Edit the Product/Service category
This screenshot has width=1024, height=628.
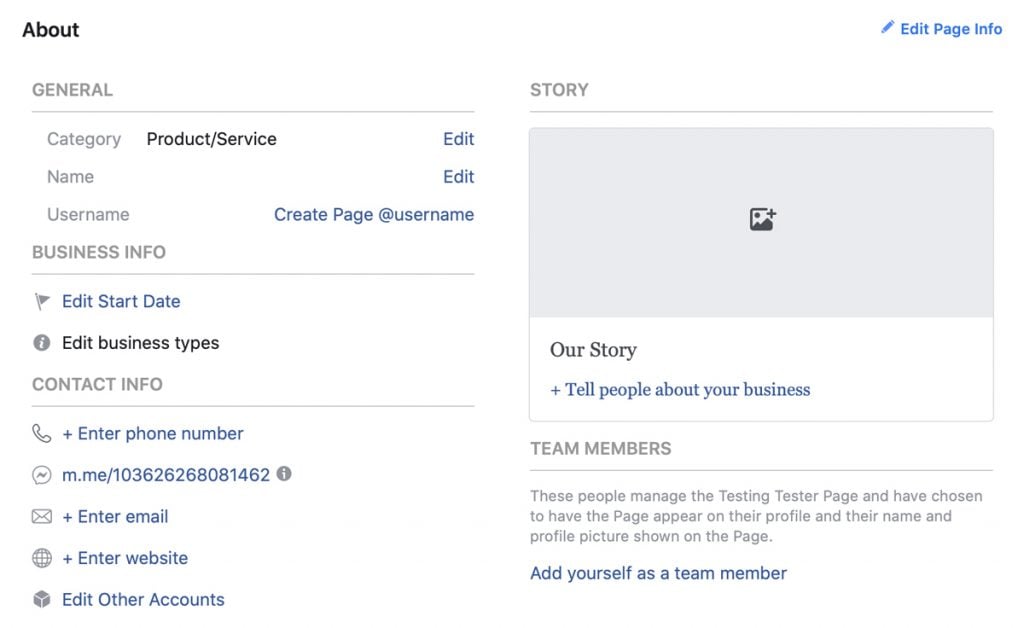[459, 139]
